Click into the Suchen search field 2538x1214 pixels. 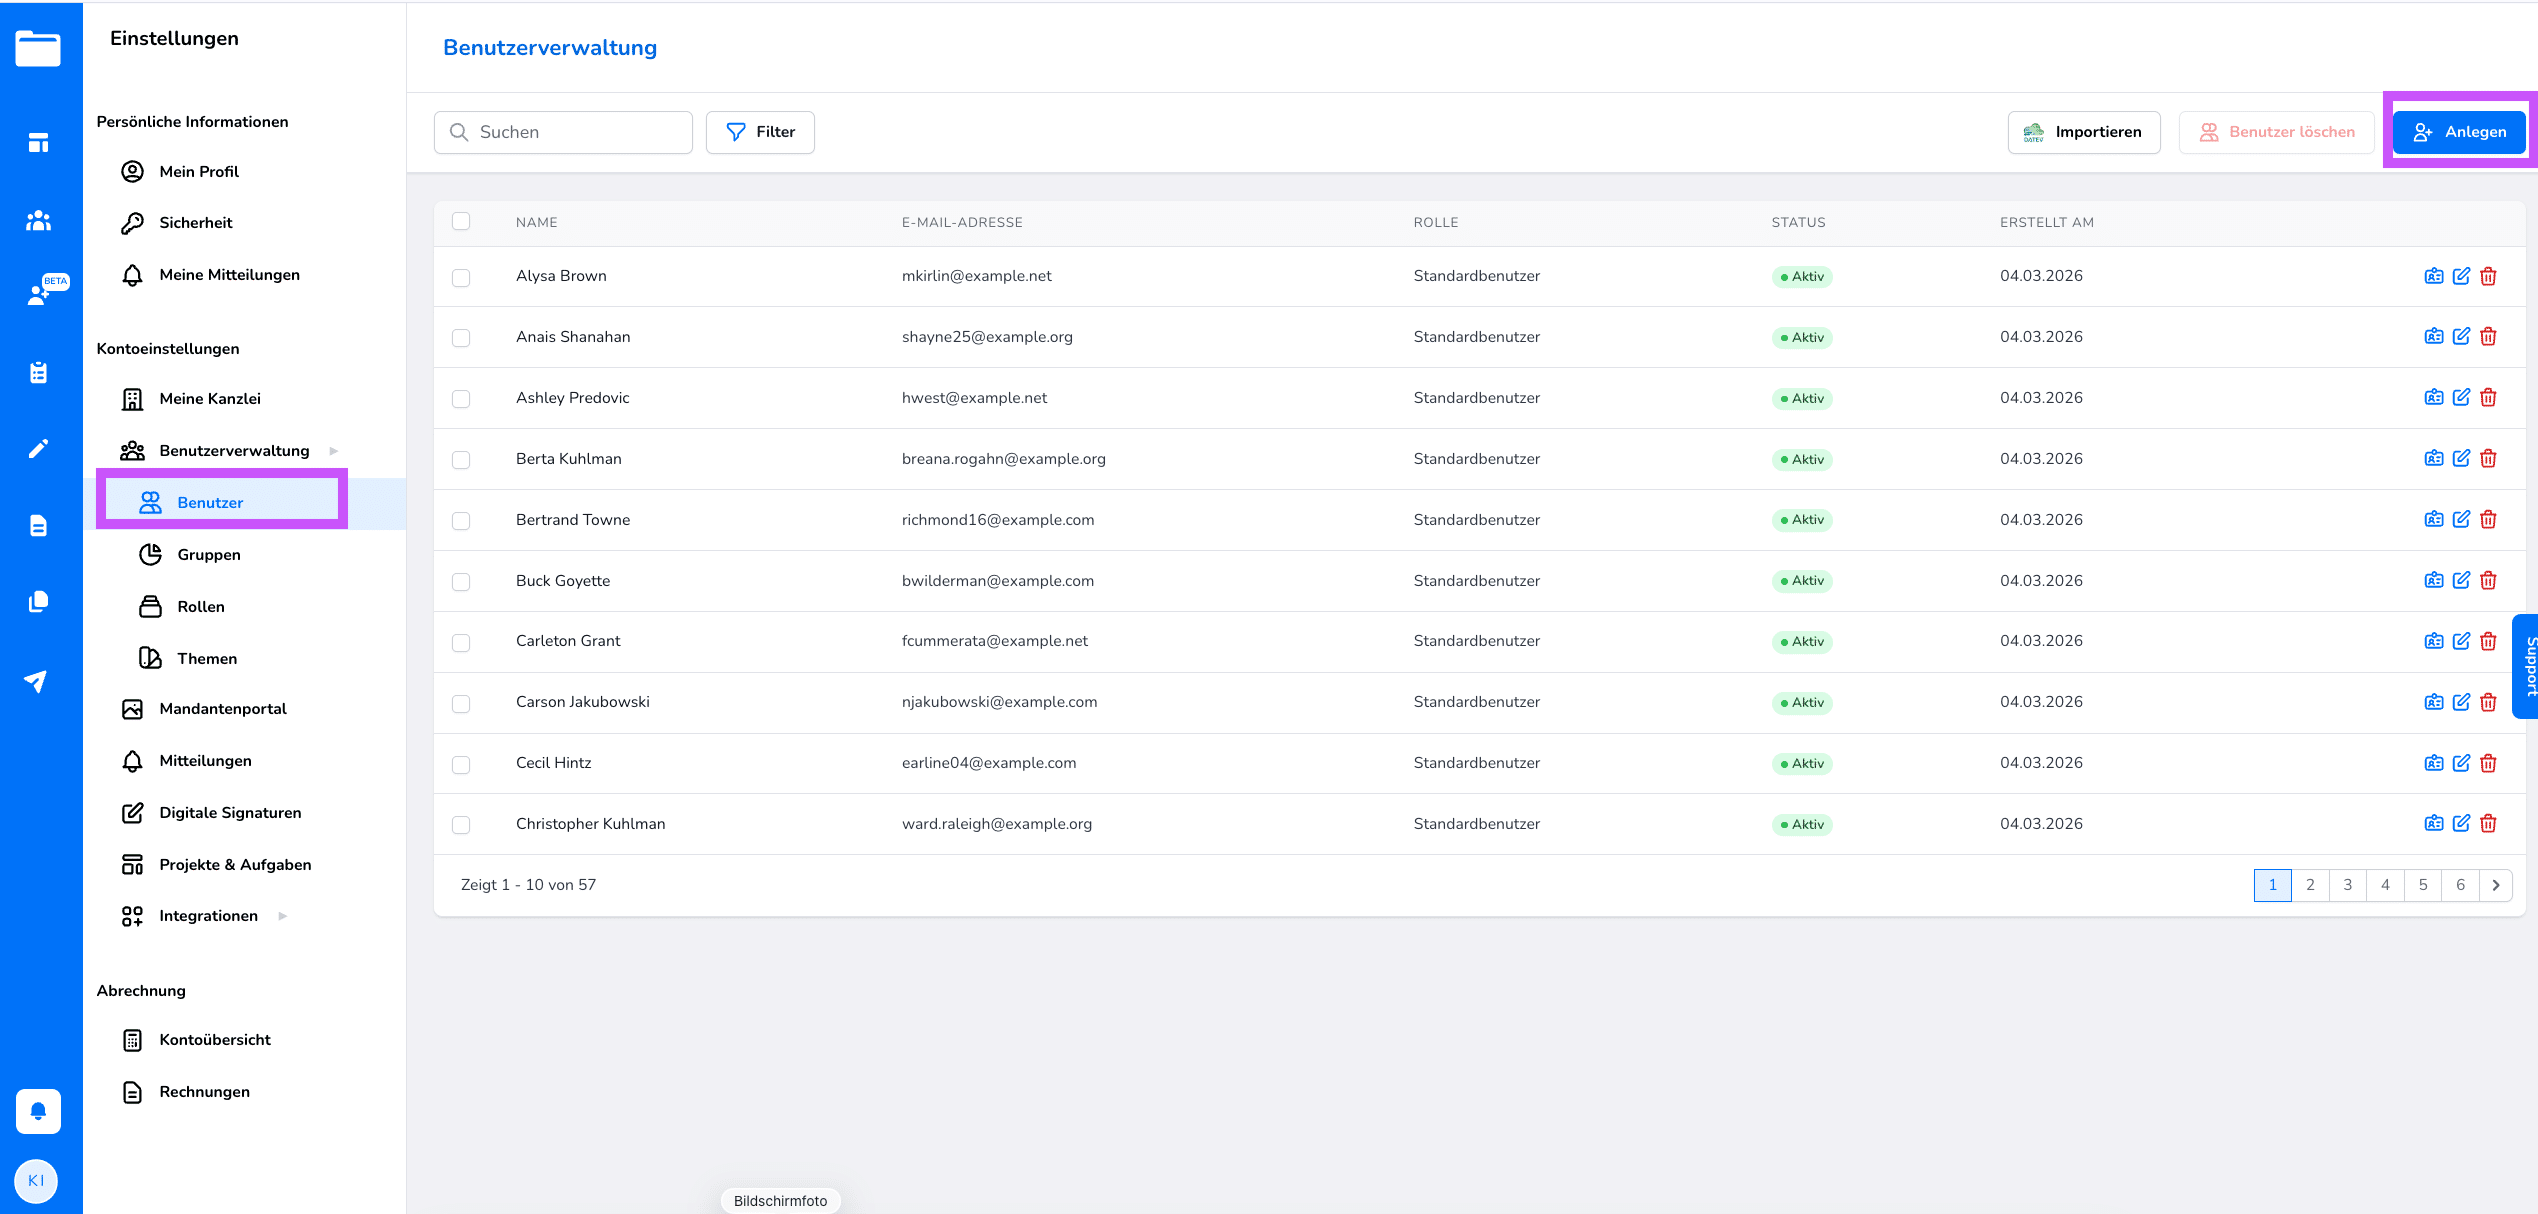(x=563, y=132)
